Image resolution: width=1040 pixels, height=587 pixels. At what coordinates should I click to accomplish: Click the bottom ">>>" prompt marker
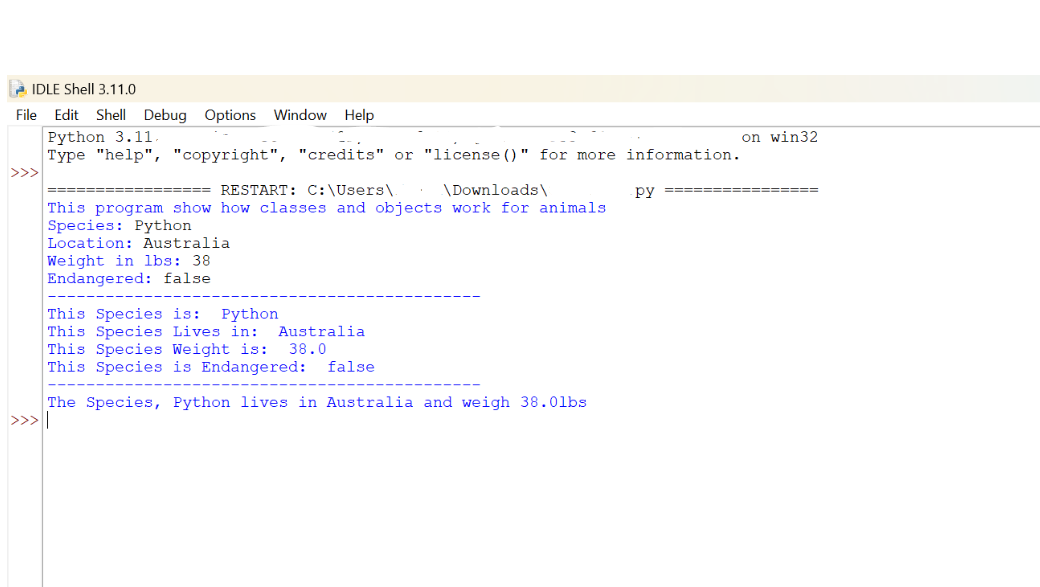[23, 419]
